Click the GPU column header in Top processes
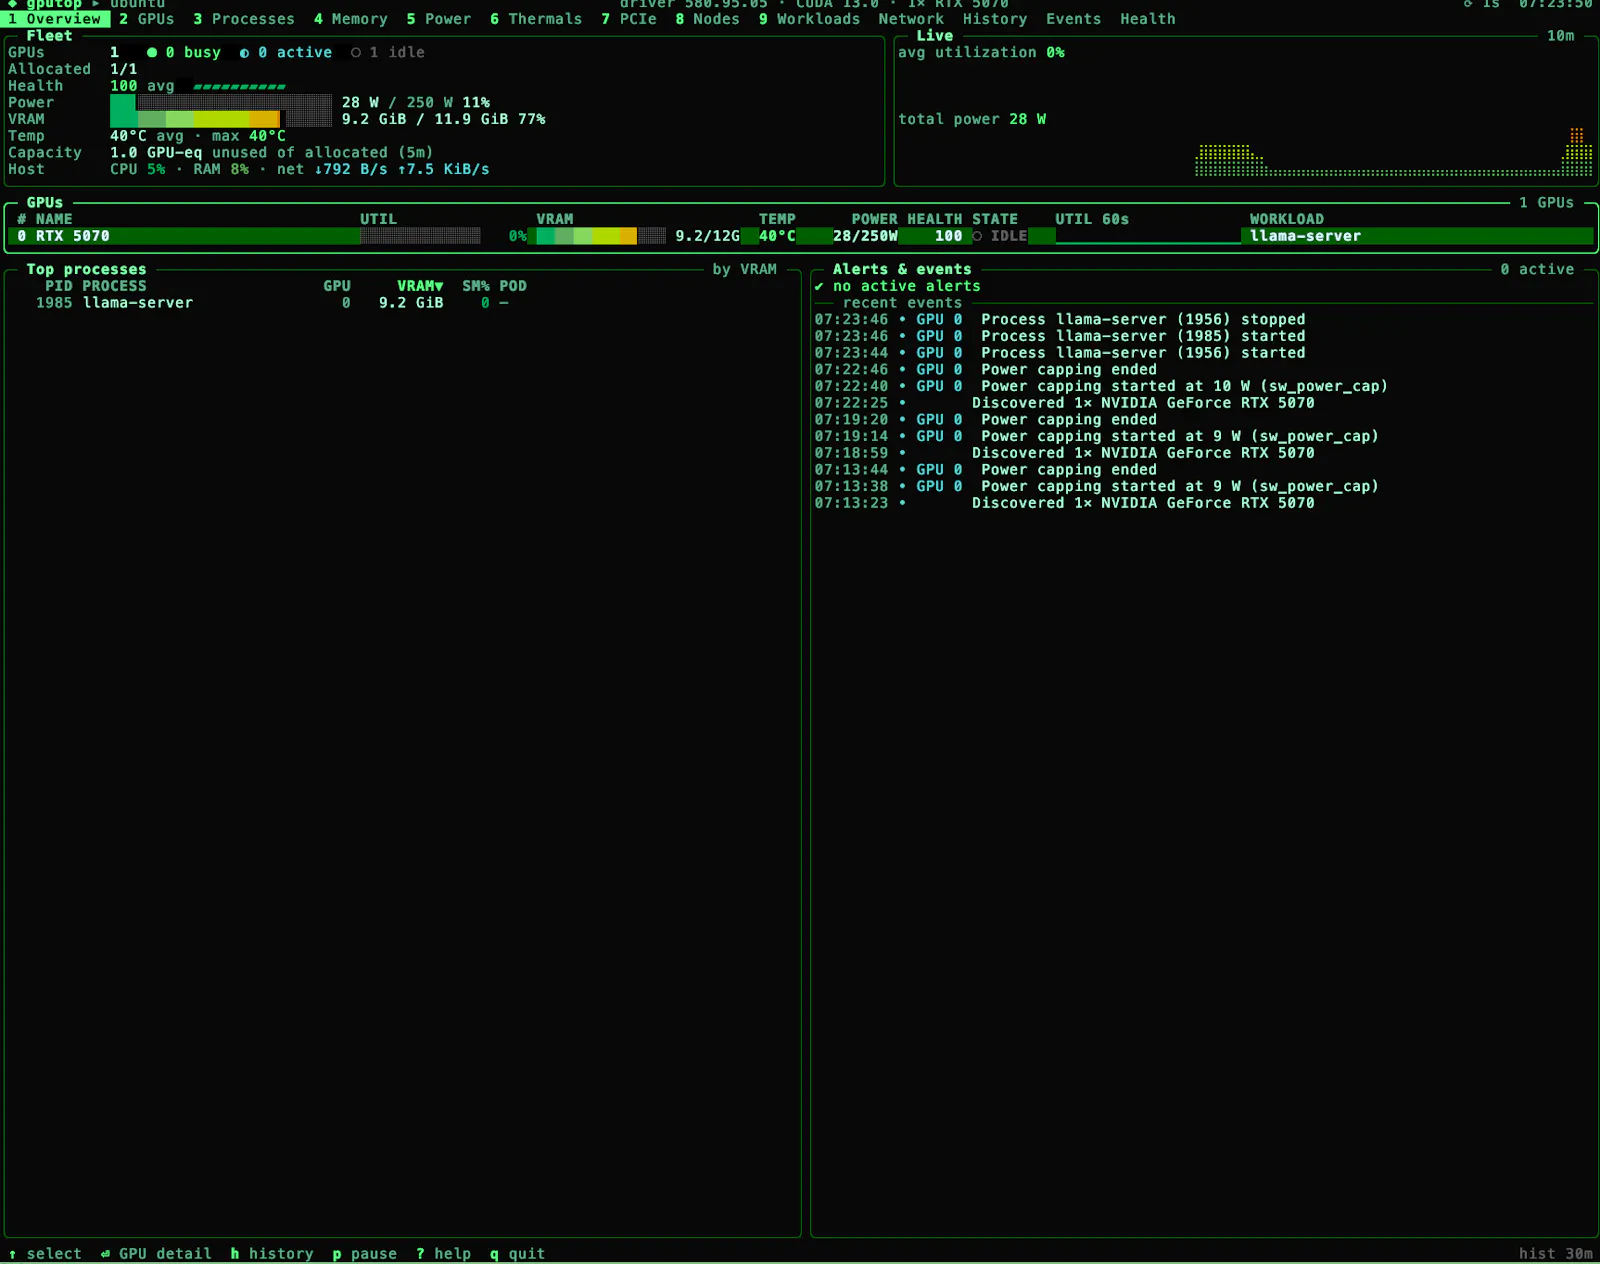The height and width of the screenshot is (1264, 1600). [337, 286]
